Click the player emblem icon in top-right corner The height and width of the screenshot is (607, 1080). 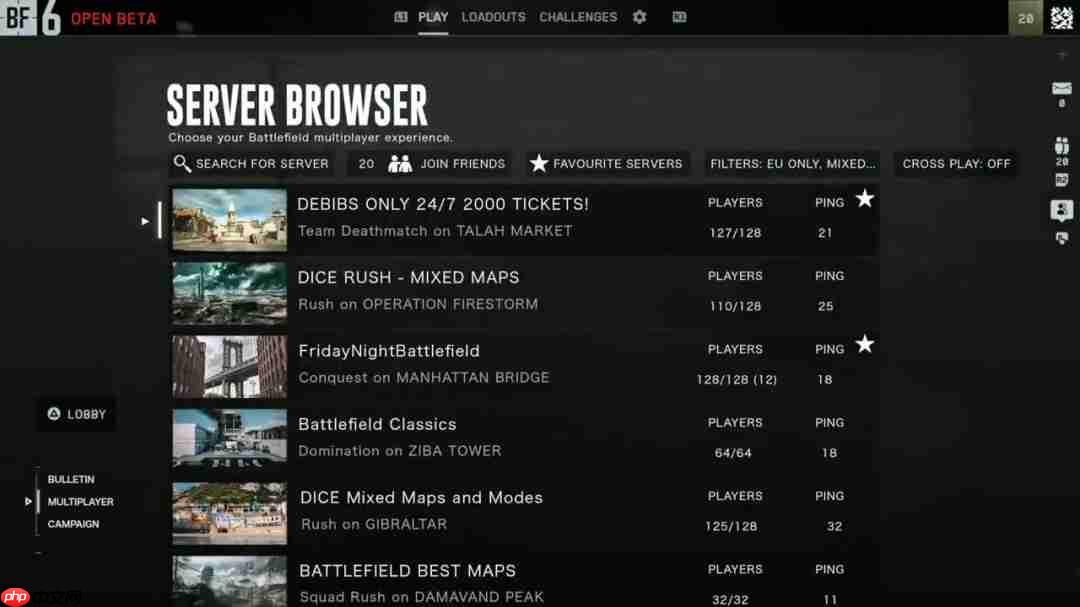pos(1061,17)
